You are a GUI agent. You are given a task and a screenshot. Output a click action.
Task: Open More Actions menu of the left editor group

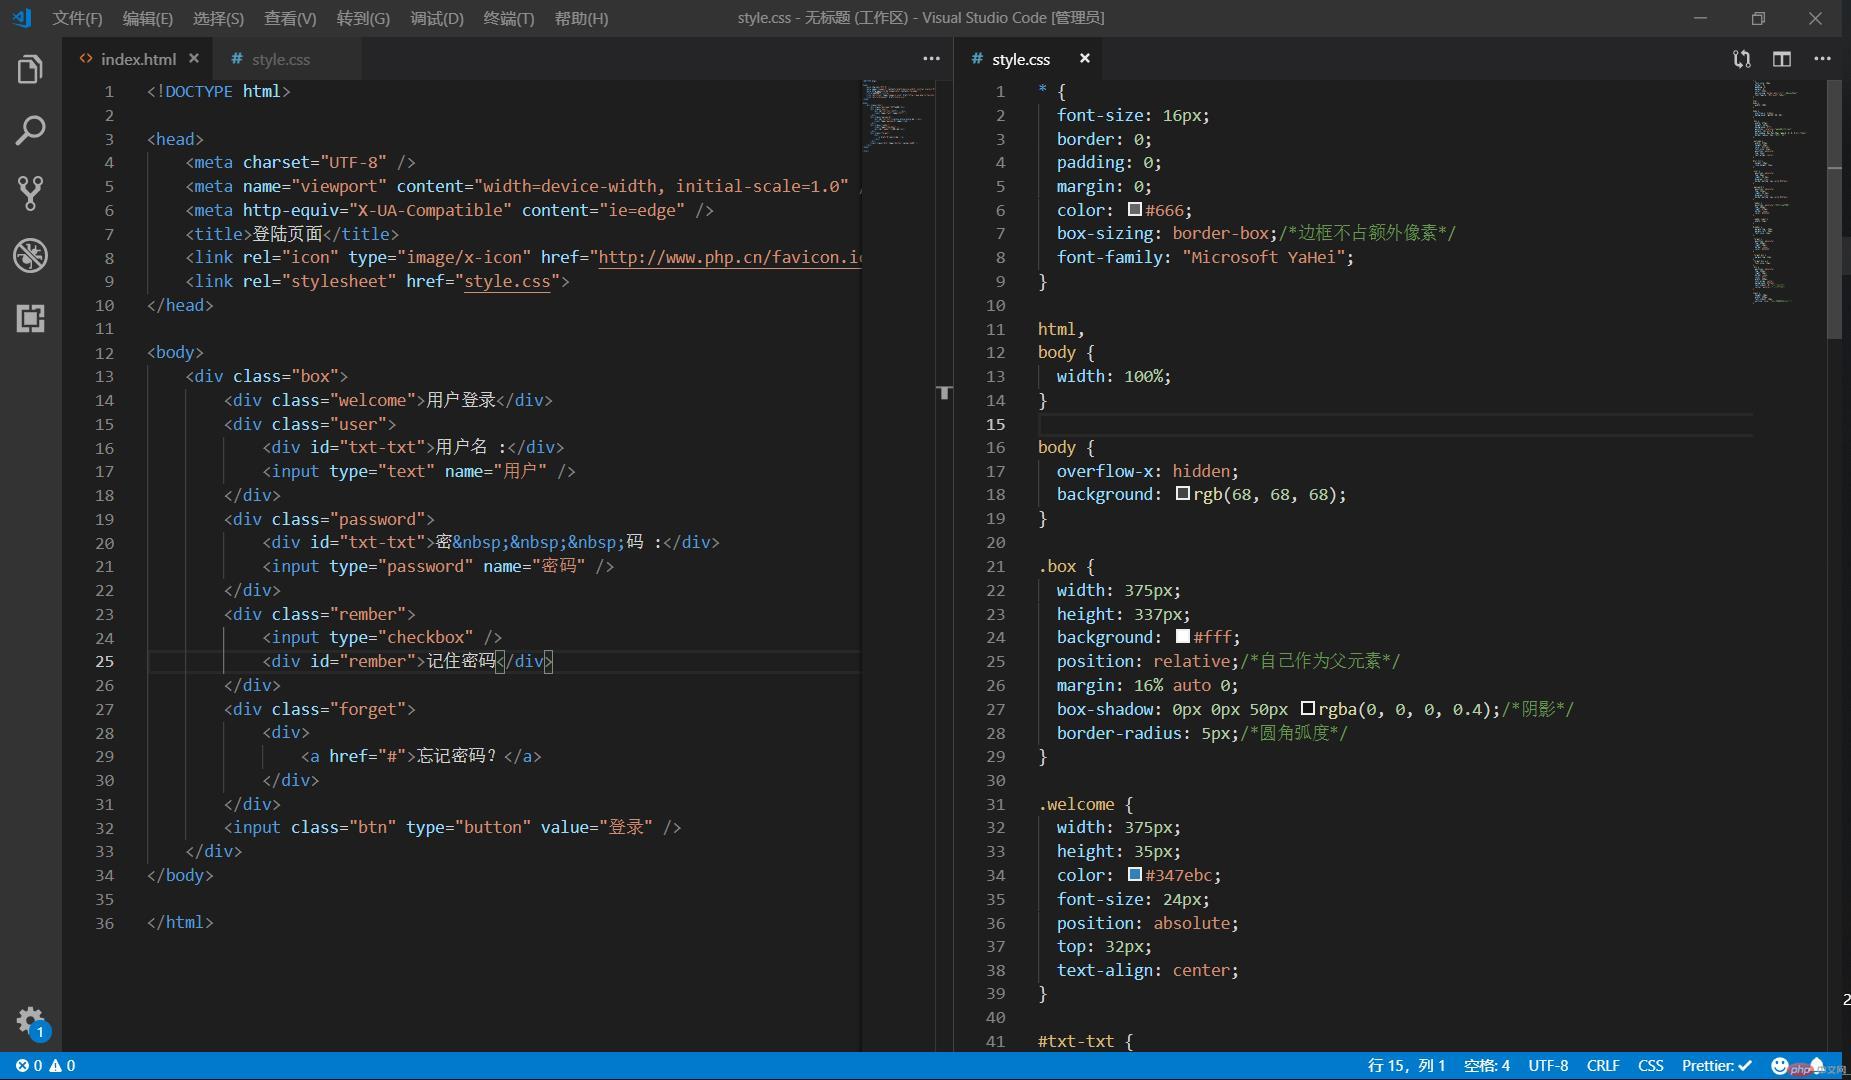[931, 59]
